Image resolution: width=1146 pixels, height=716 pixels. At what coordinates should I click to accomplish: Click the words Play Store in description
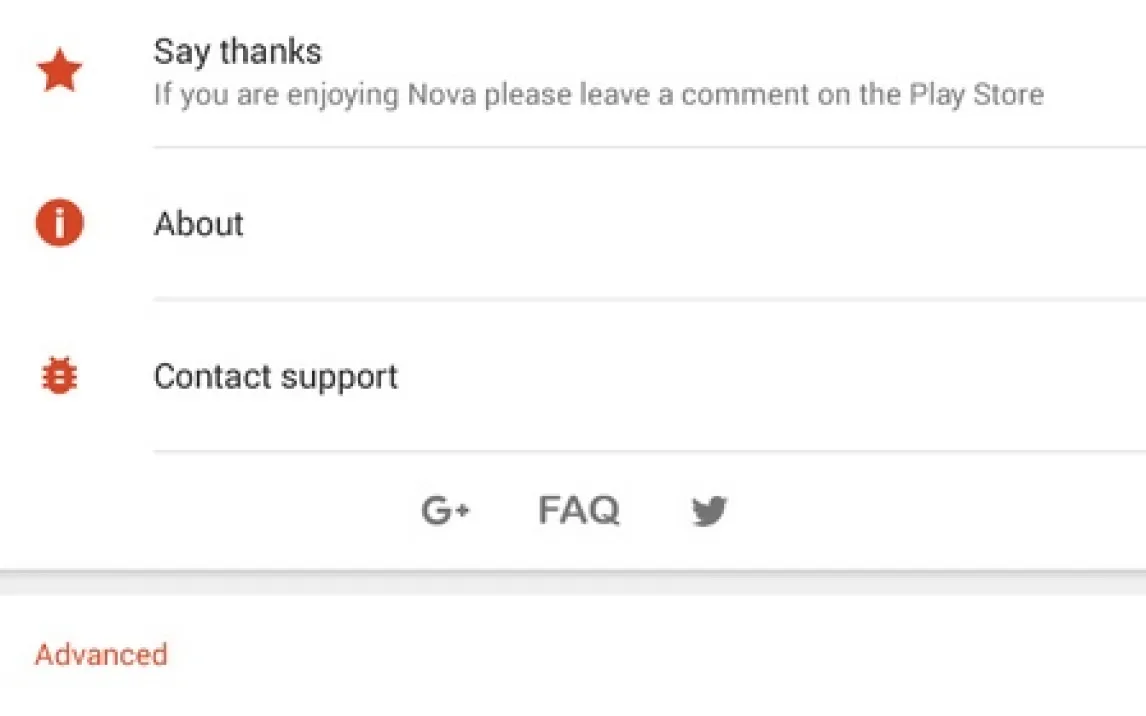coord(976,95)
